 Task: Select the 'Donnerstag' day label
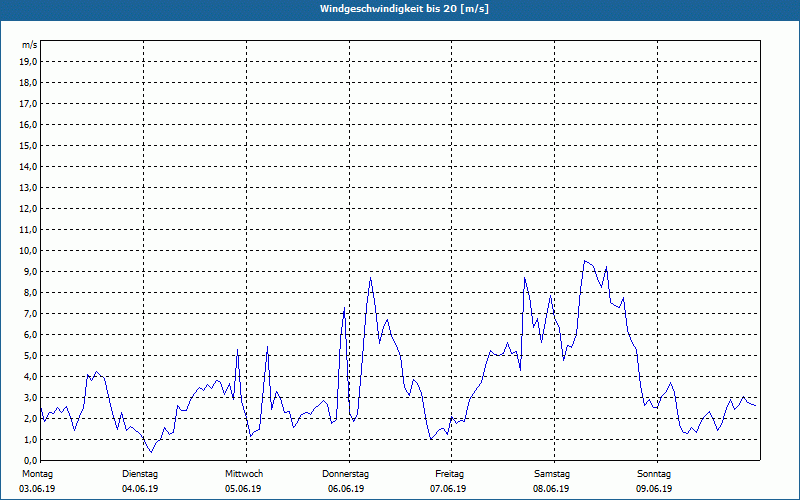click(345, 474)
